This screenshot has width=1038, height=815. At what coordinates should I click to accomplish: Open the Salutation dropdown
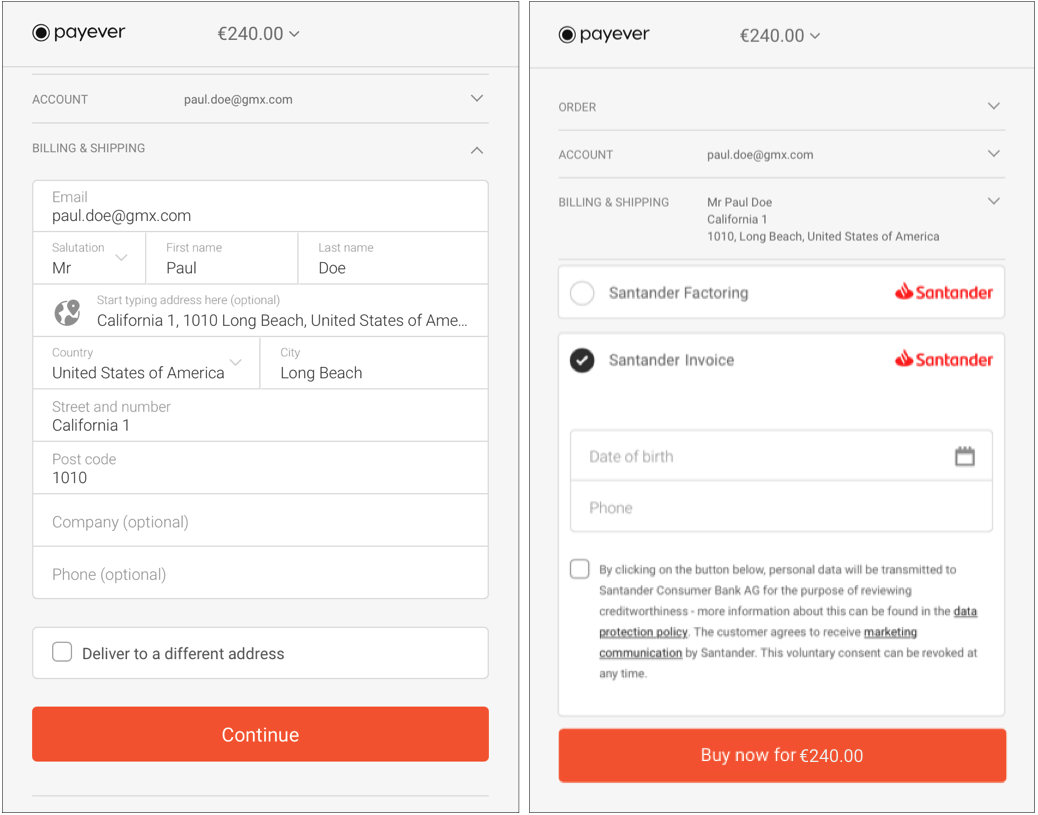point(89,258)
